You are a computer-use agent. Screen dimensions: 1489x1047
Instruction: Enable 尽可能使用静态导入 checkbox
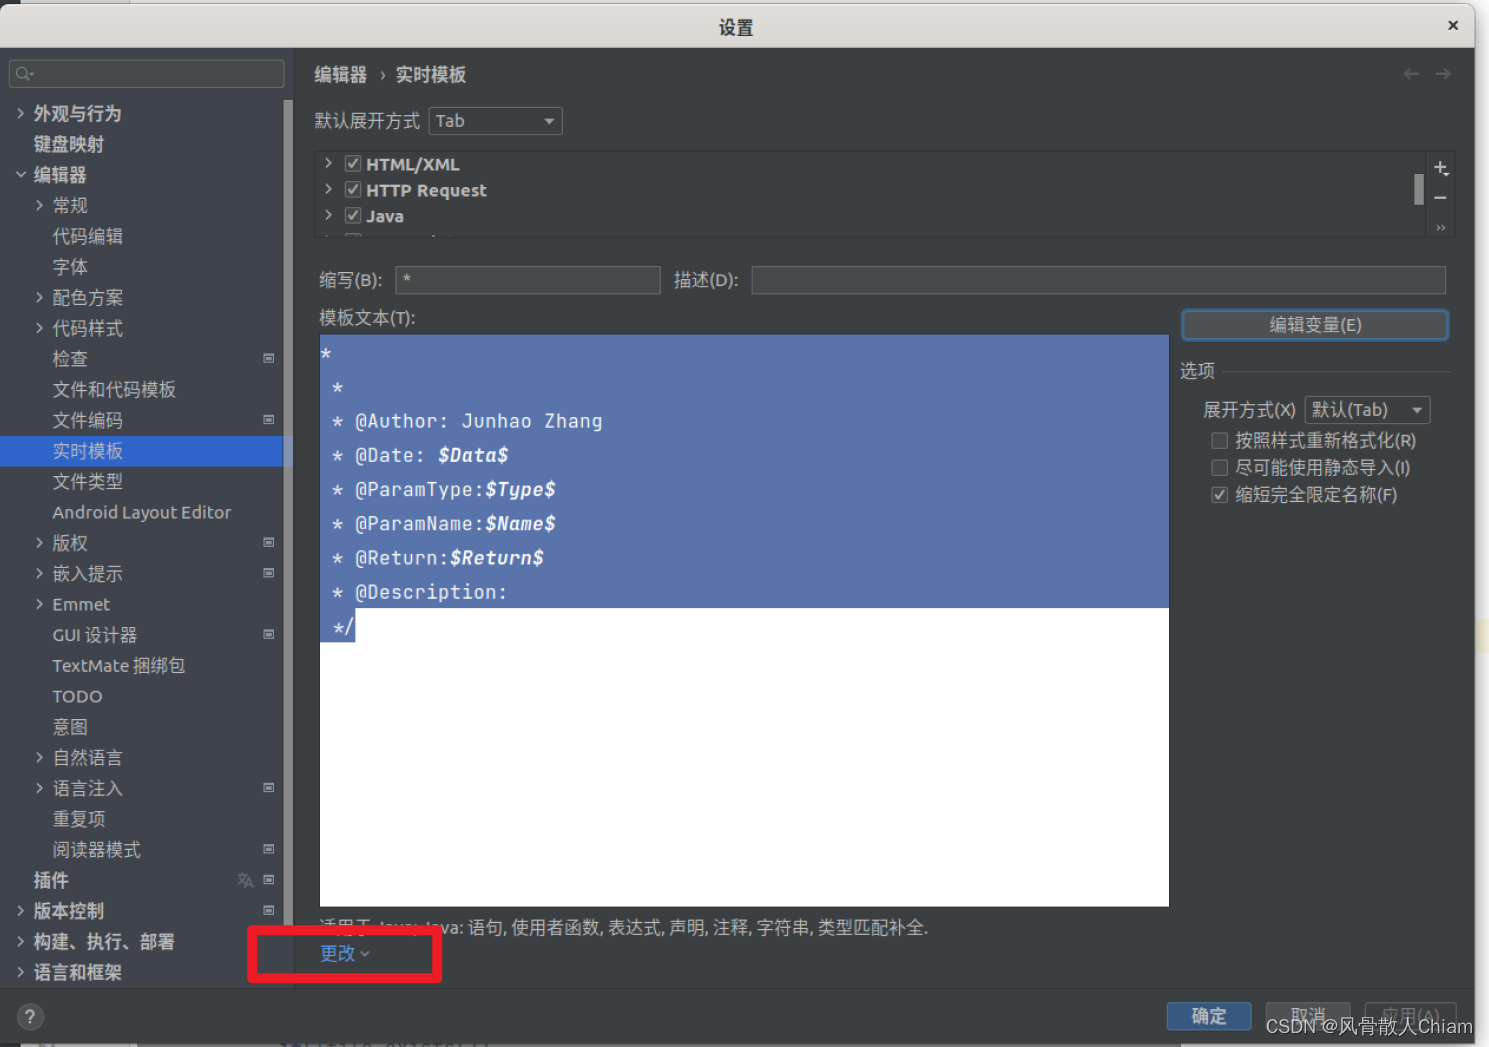1219,467
